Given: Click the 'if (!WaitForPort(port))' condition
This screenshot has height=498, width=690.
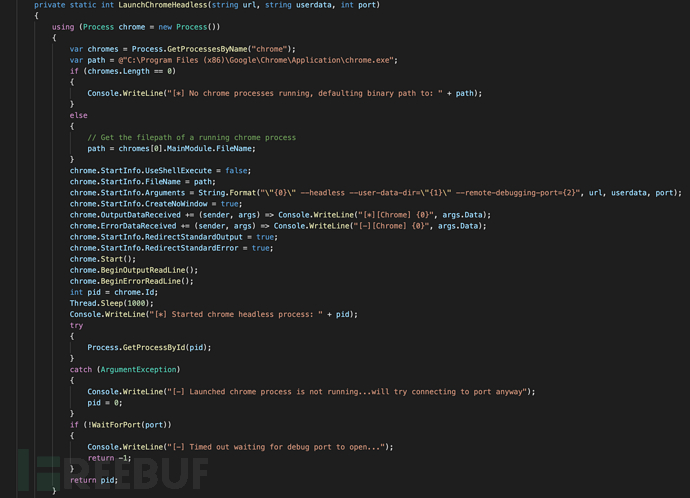Looking at the screenshot, I should click(x=121, y=425).
